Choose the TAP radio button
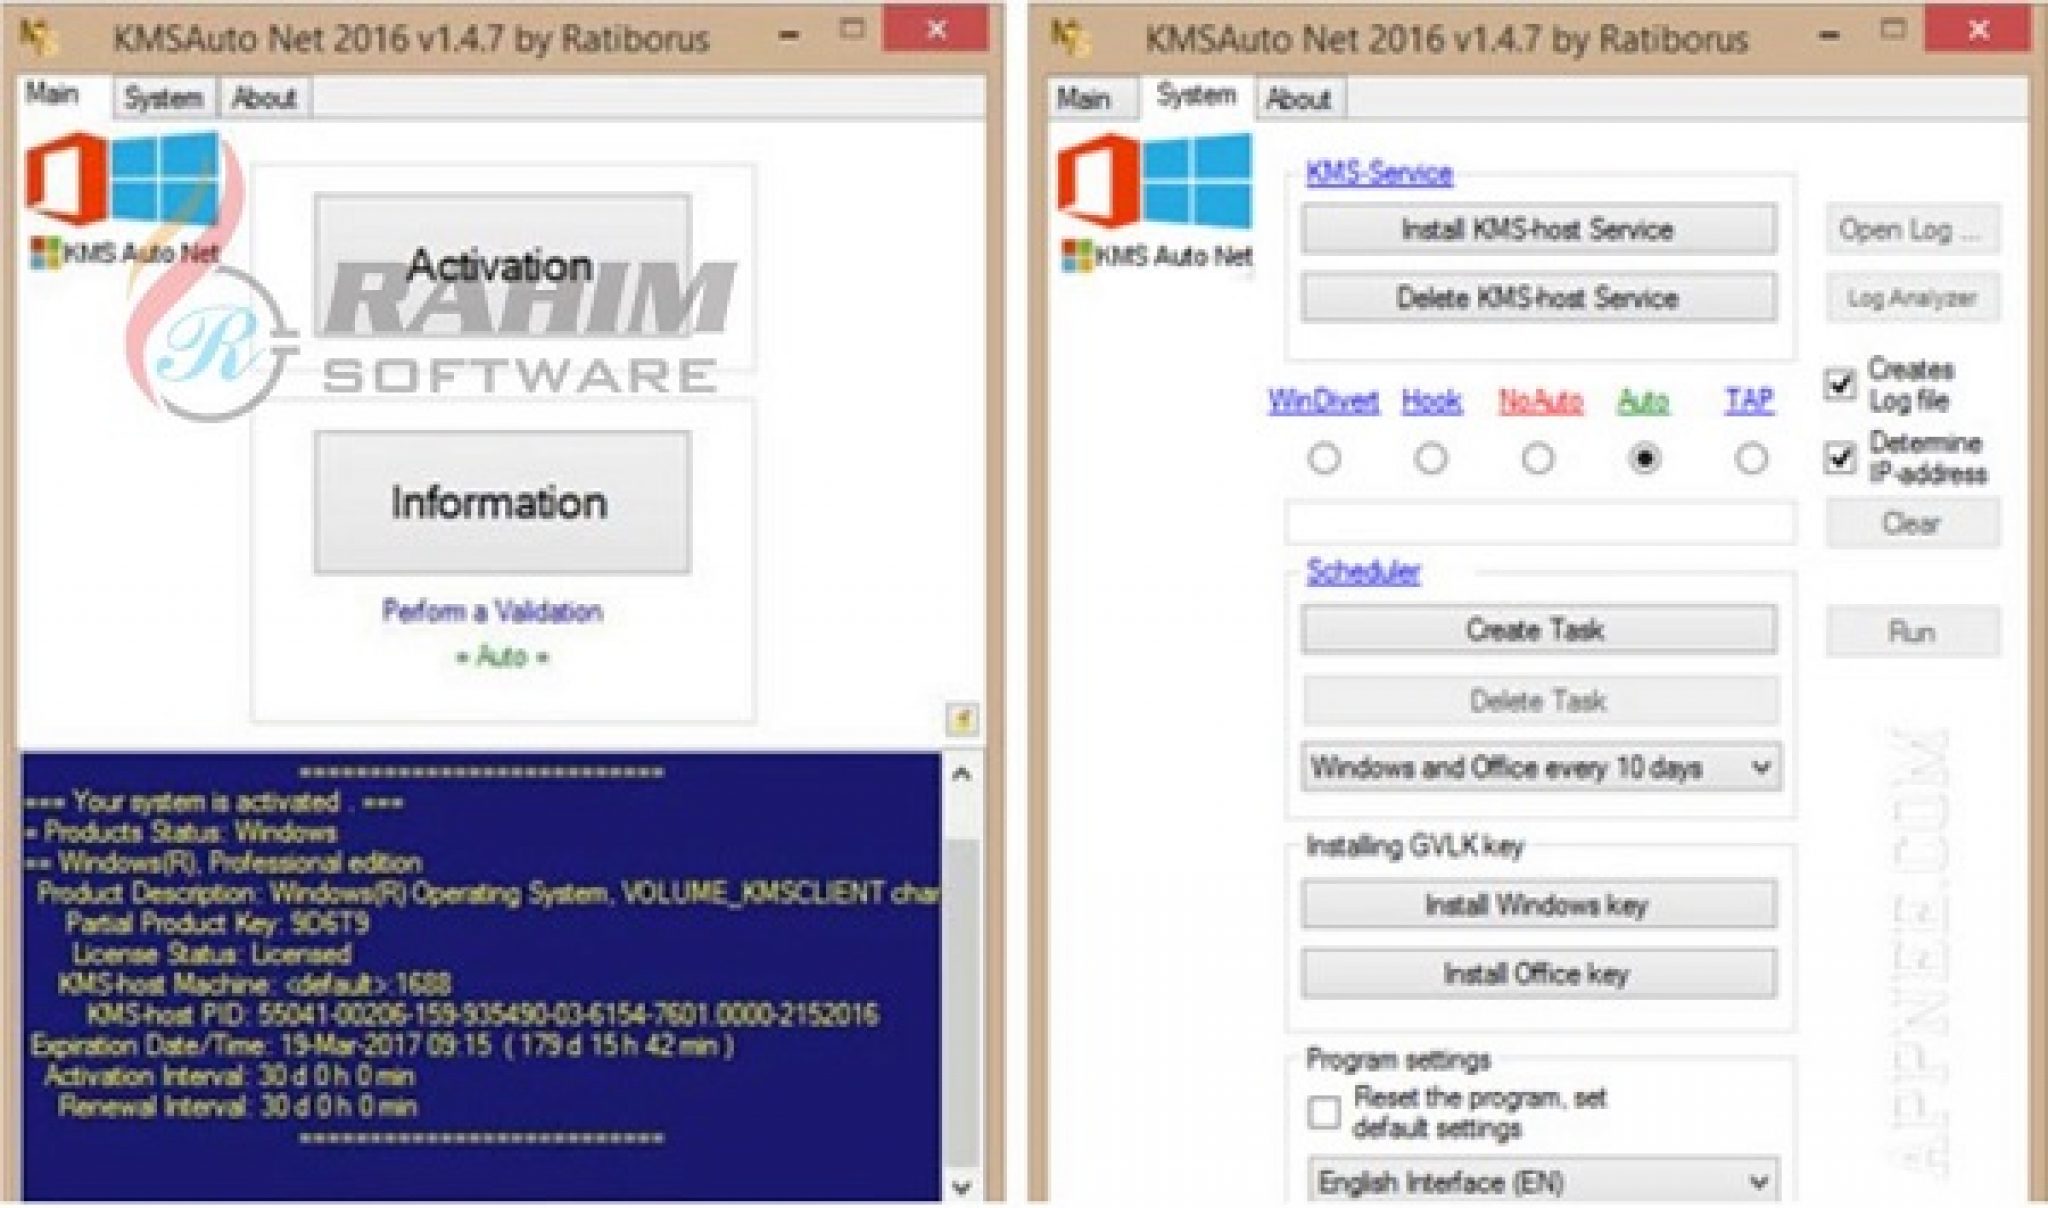This screenshot has width=2048, height=1208. coord(1750,459)
